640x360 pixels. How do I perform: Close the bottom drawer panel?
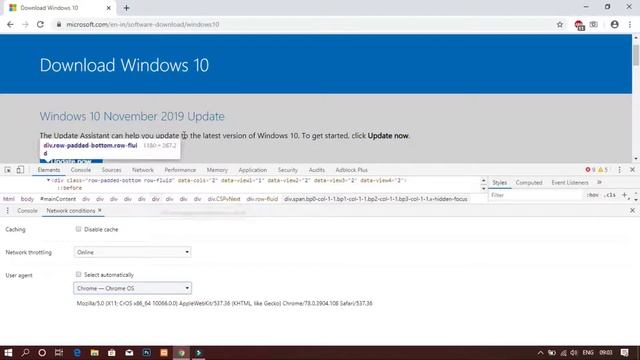[632, 211]
